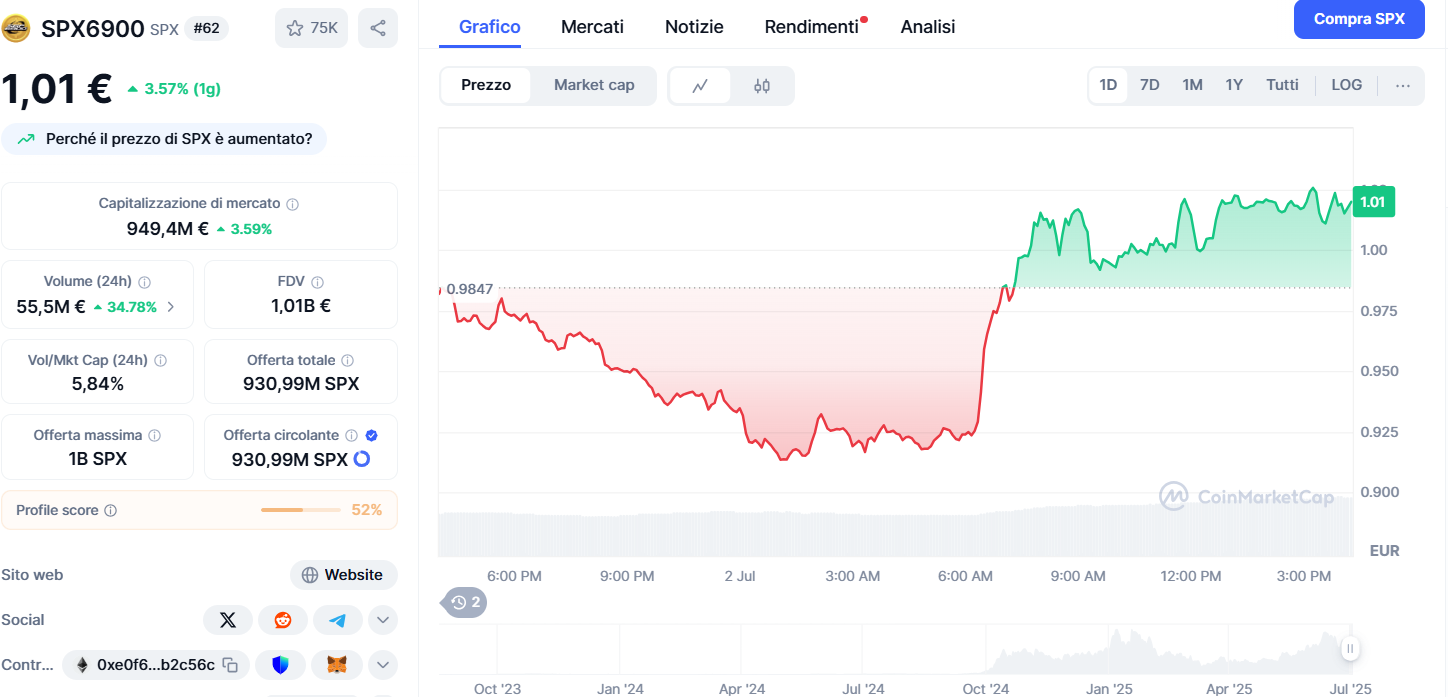This screenshot has width=1448, height=697.
Task: Select the 1M time range
Action: [x=1192, y=85]
